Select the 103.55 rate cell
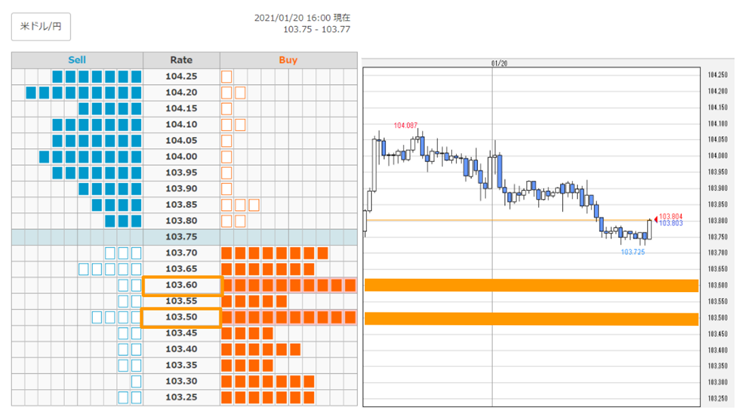The height and width of the screenshot is (416, 740). 181,301
